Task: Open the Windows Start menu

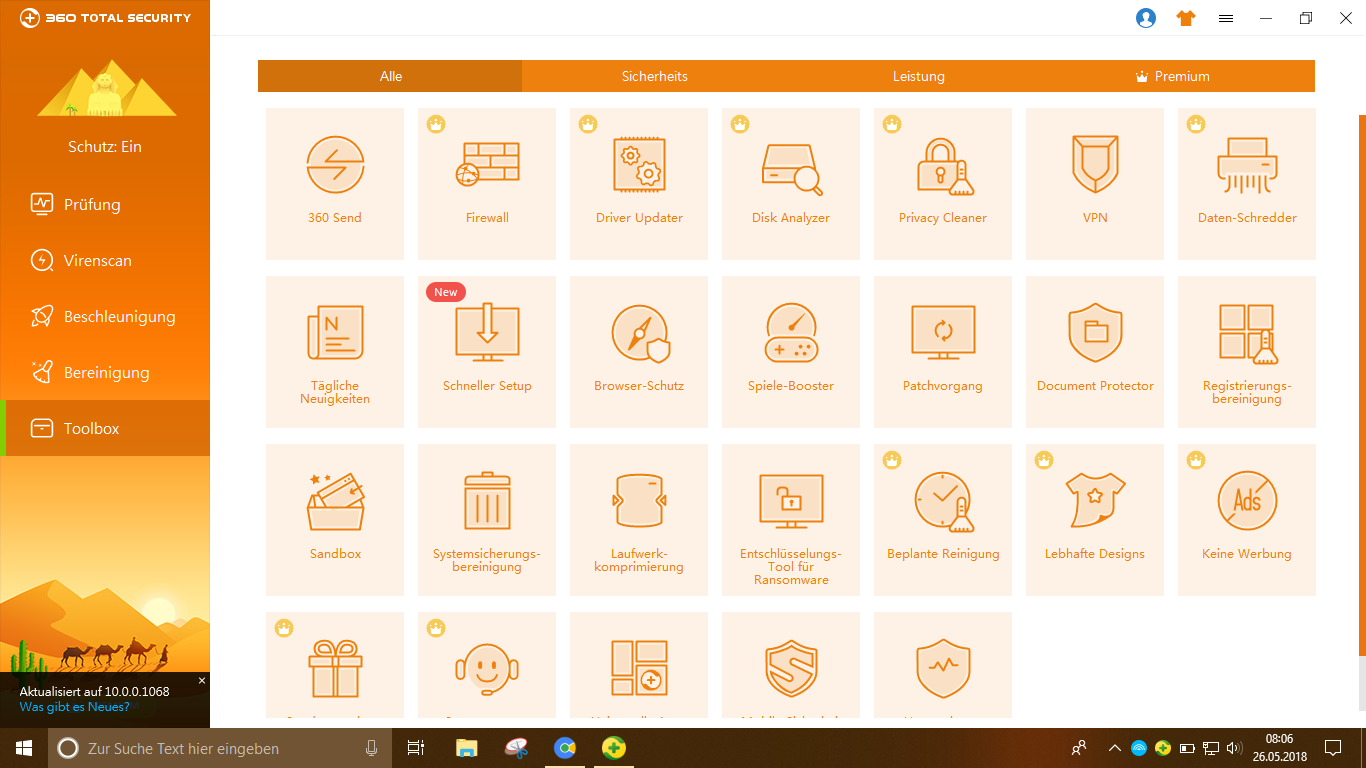Action: tap(24, 748)
